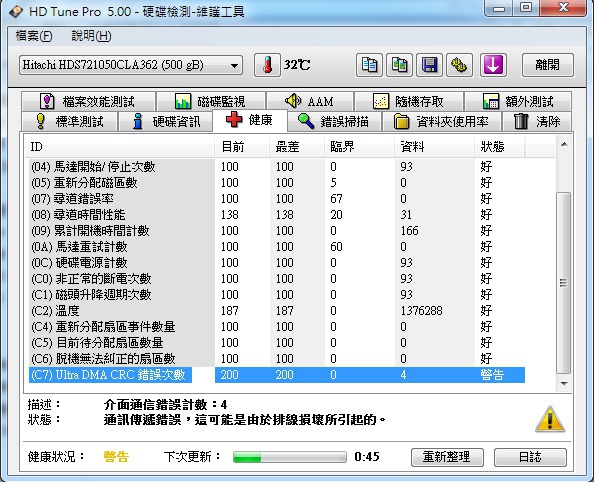Open the 檔案(F) menu
The width and height of the screenshot is (594, 482).
34,36
